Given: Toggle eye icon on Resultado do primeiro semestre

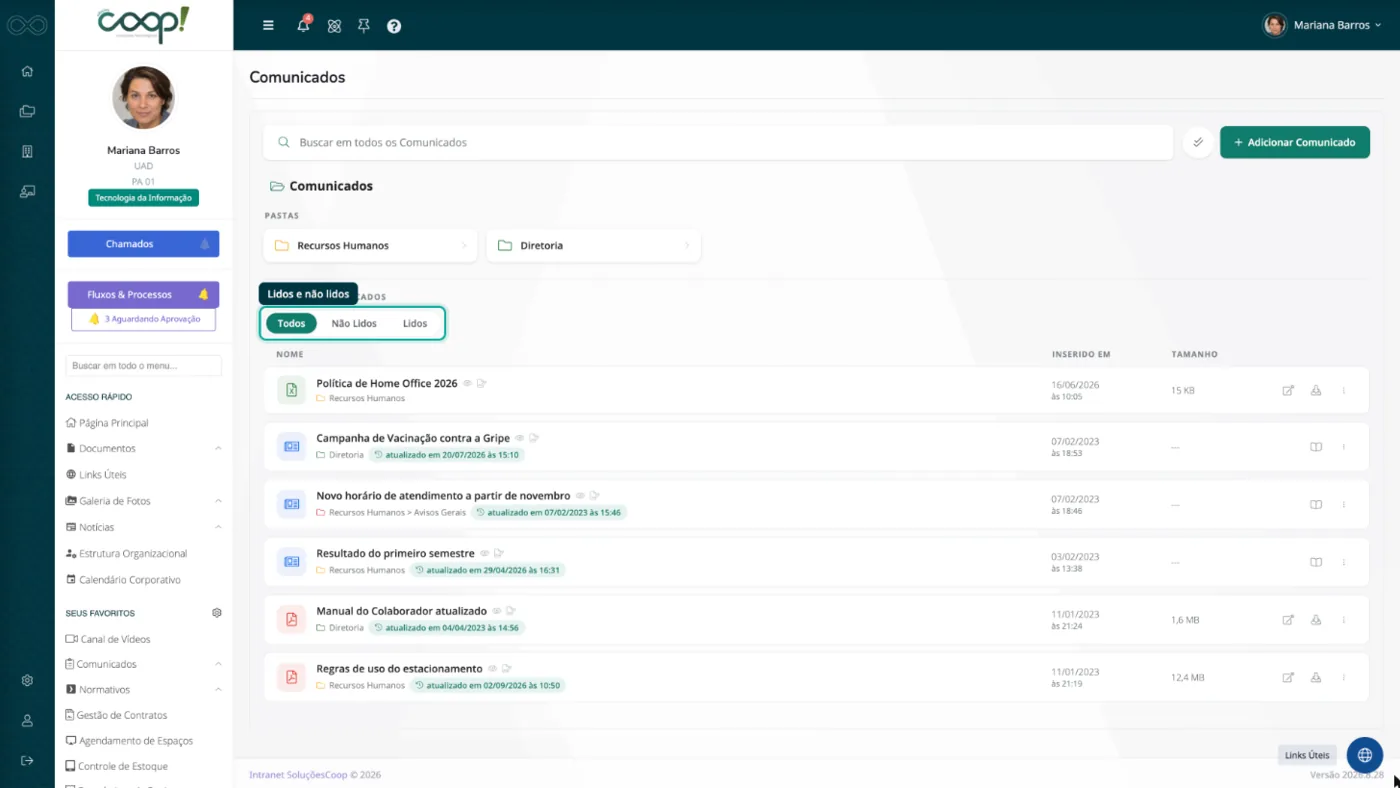Looking at the screenshot, I should [x=484, y=553].
